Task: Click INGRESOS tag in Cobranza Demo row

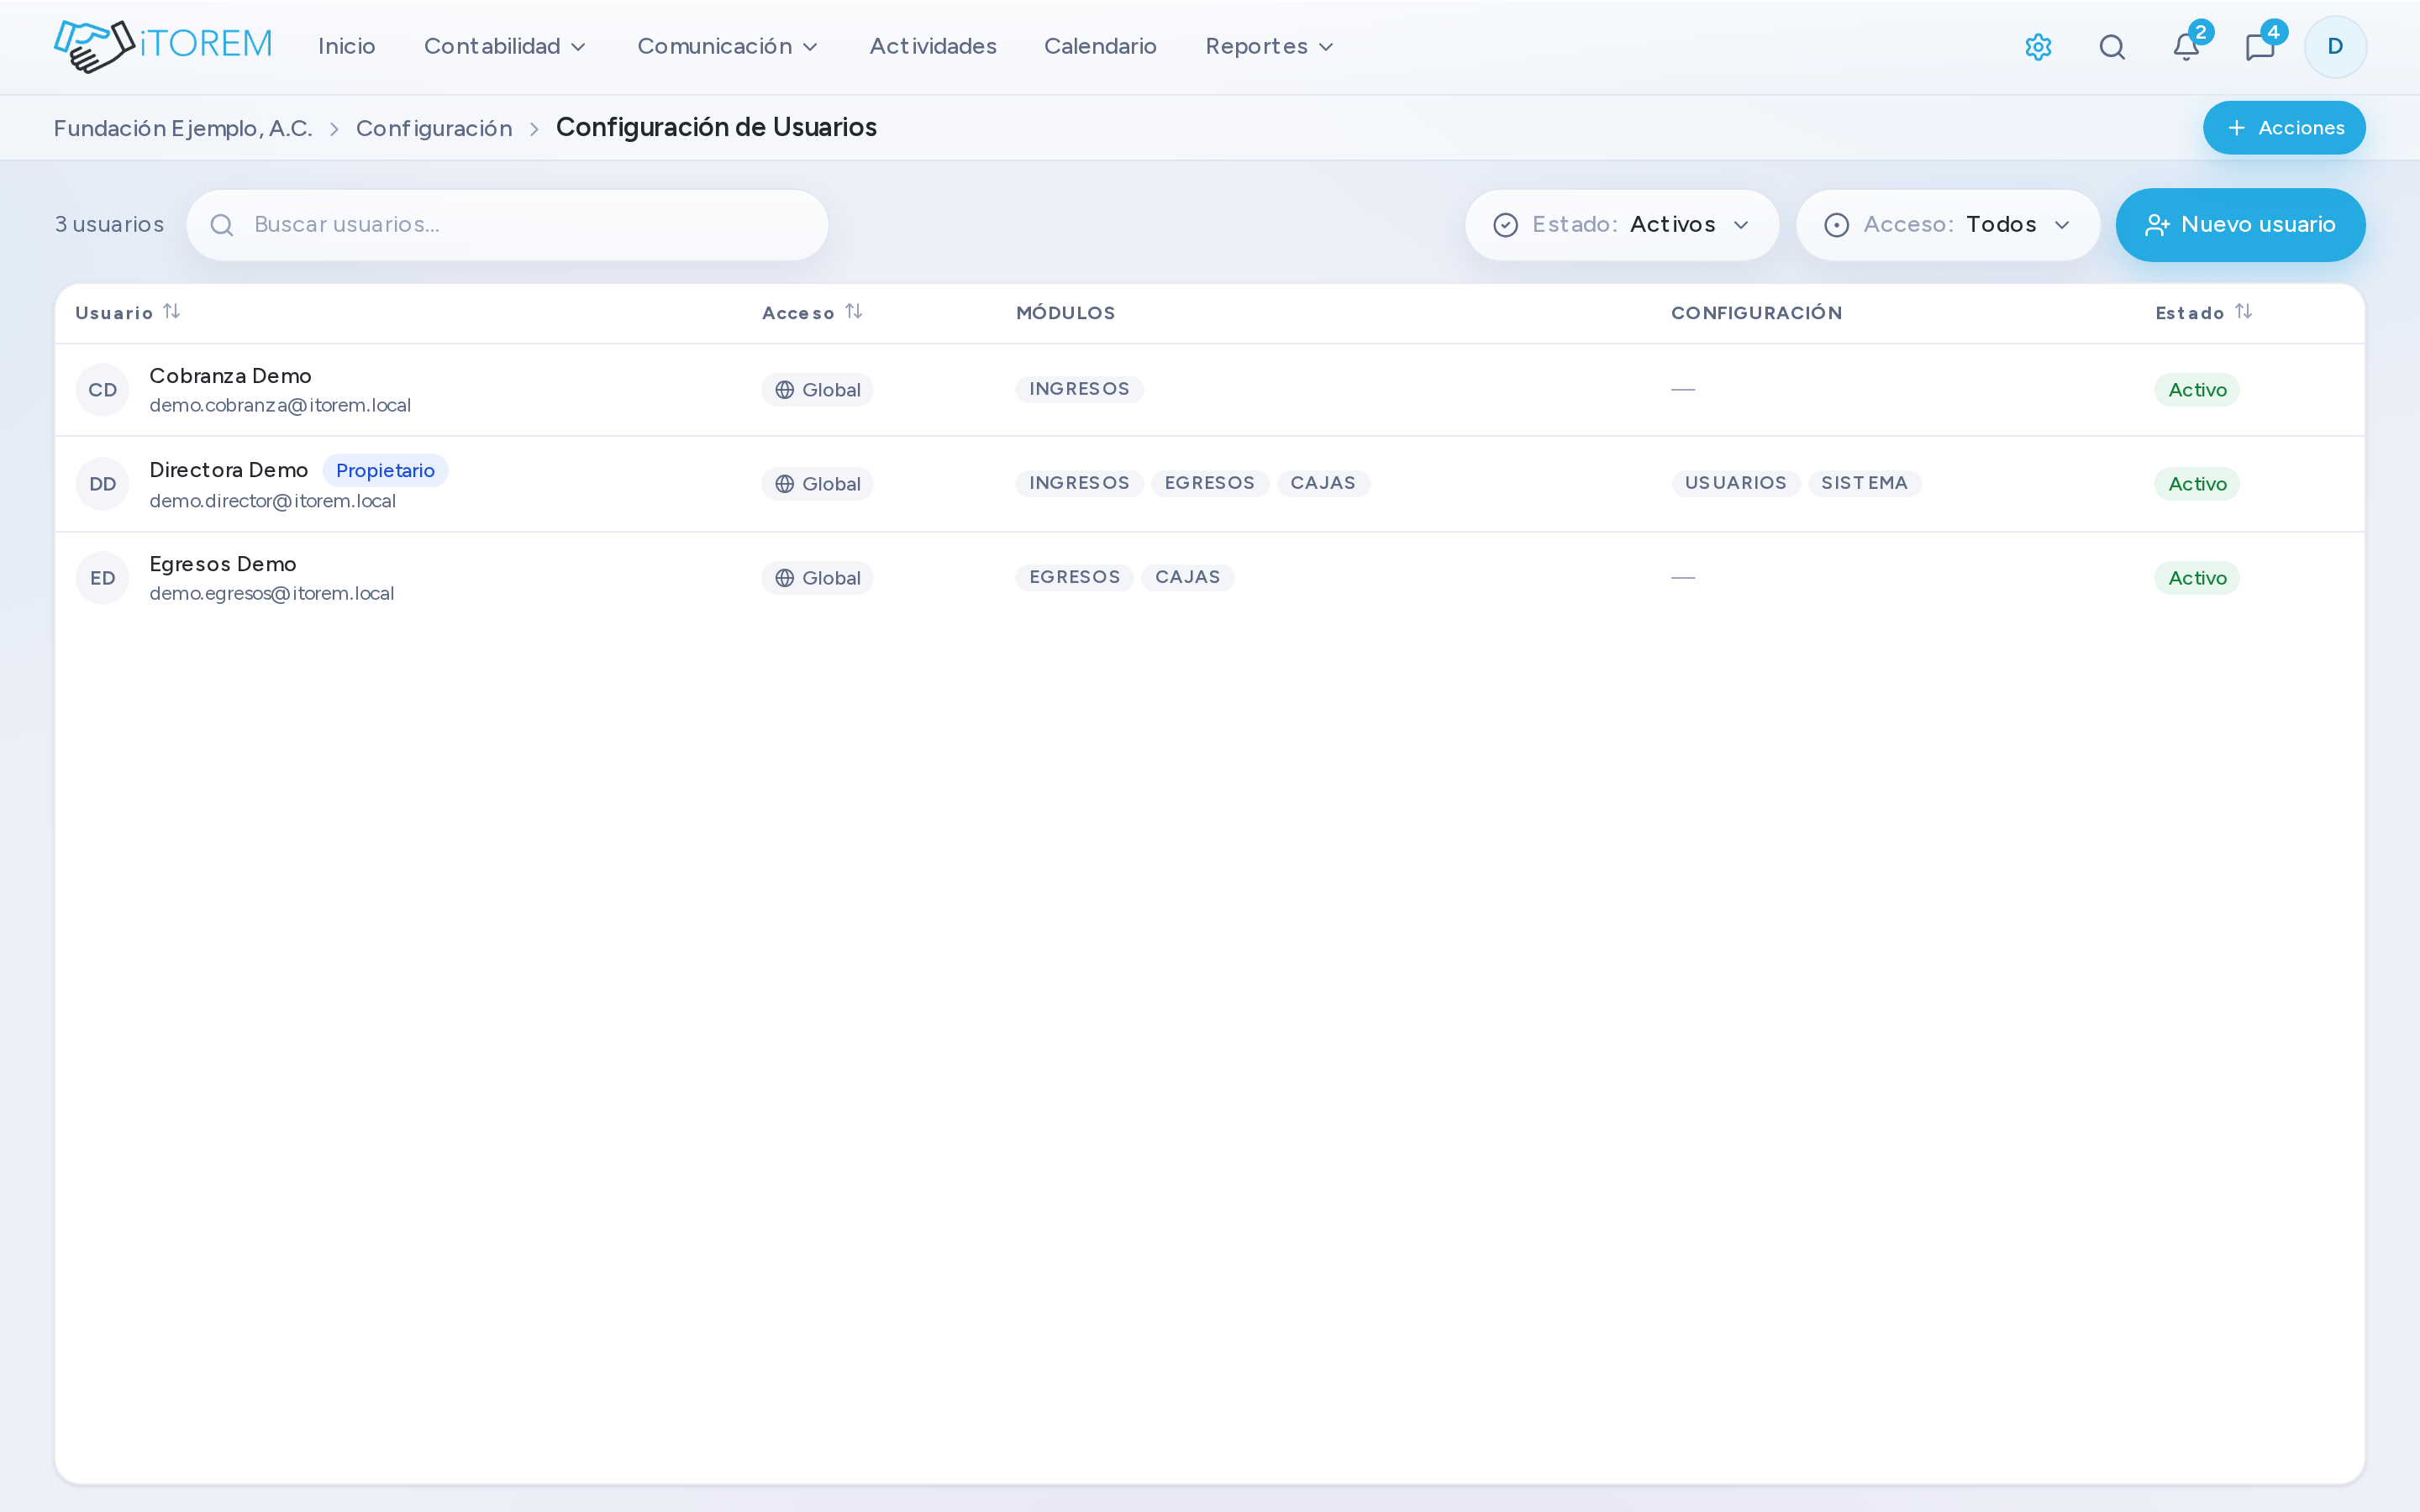Action: click(1079, 389)
